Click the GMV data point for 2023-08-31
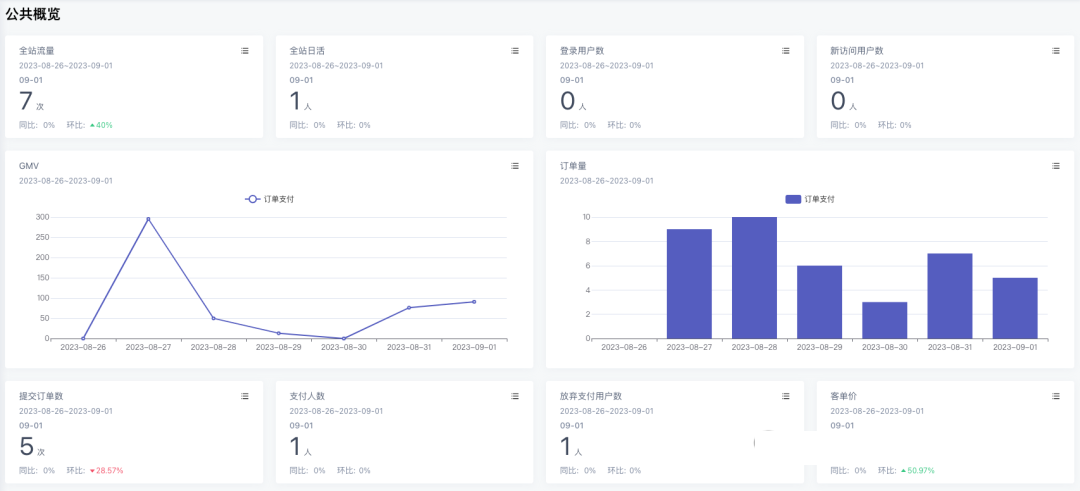 point(409,308)
